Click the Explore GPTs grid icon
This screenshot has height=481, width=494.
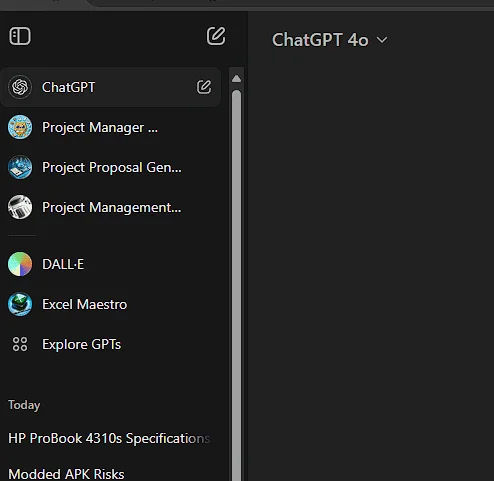pos(20,344)
